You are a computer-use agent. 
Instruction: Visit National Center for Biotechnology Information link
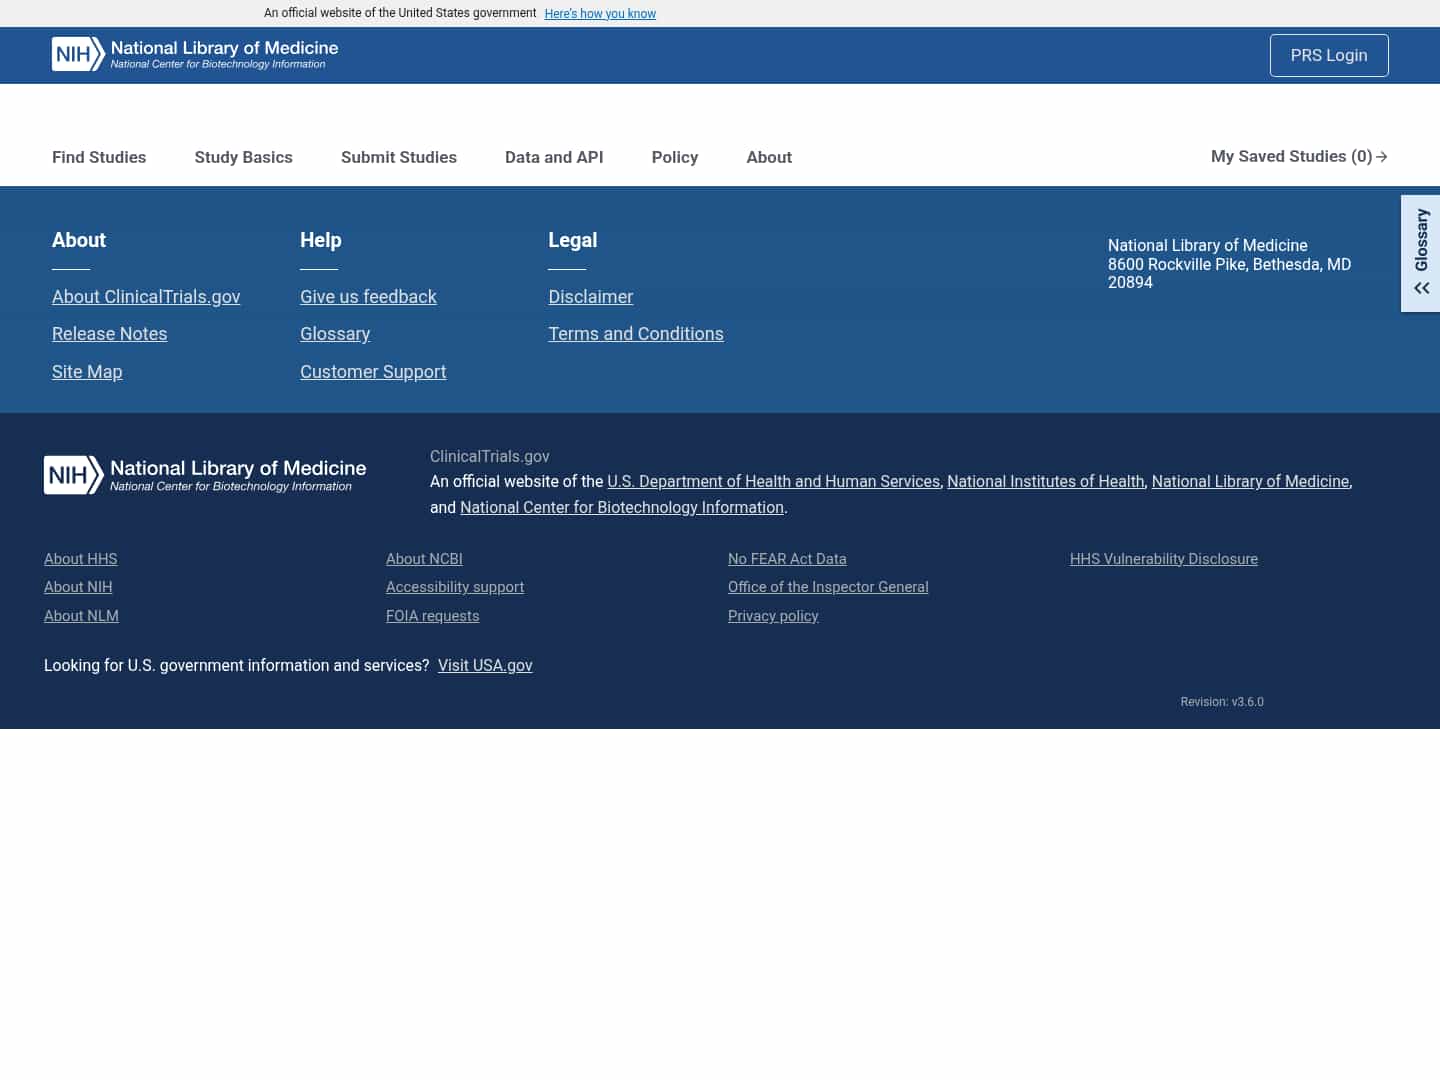621,507
